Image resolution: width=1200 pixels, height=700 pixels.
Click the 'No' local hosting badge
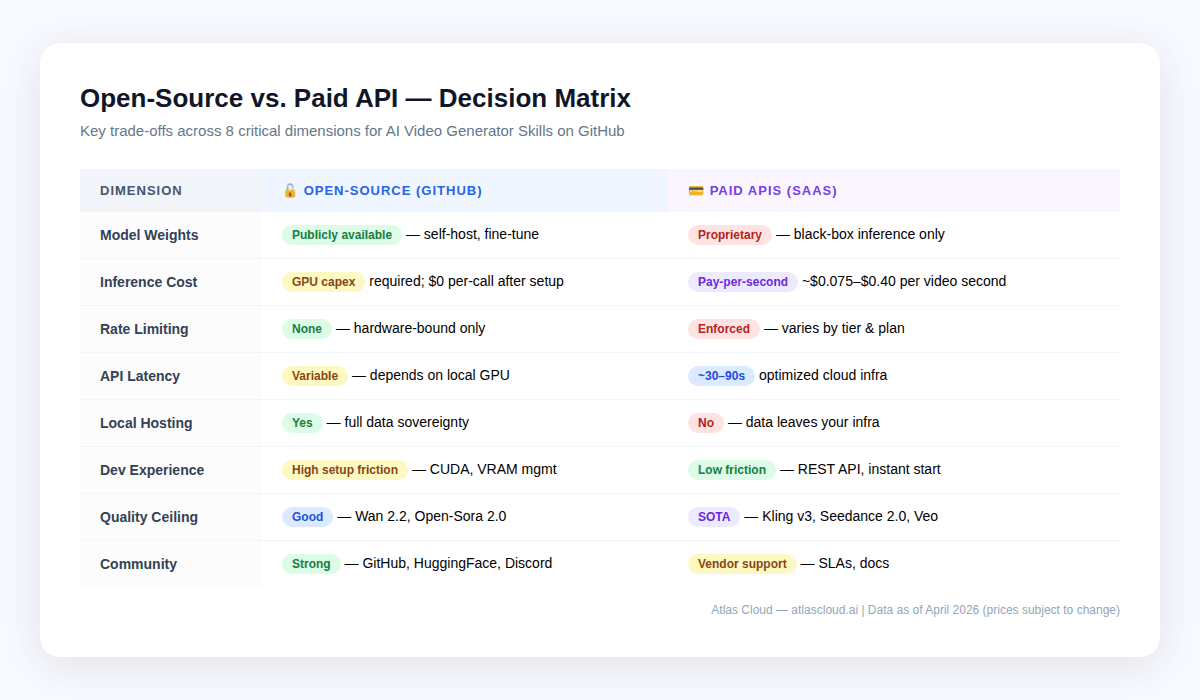(705, 423)
